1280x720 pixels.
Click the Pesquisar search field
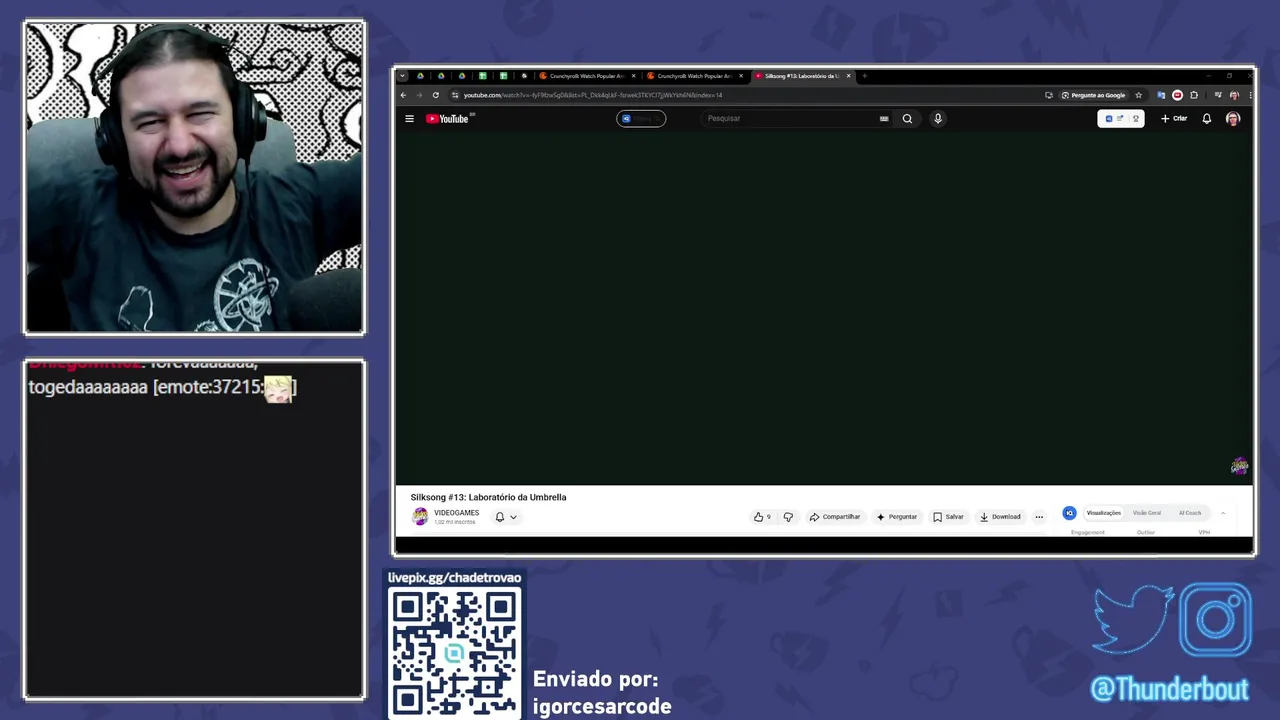coord(790,118)
